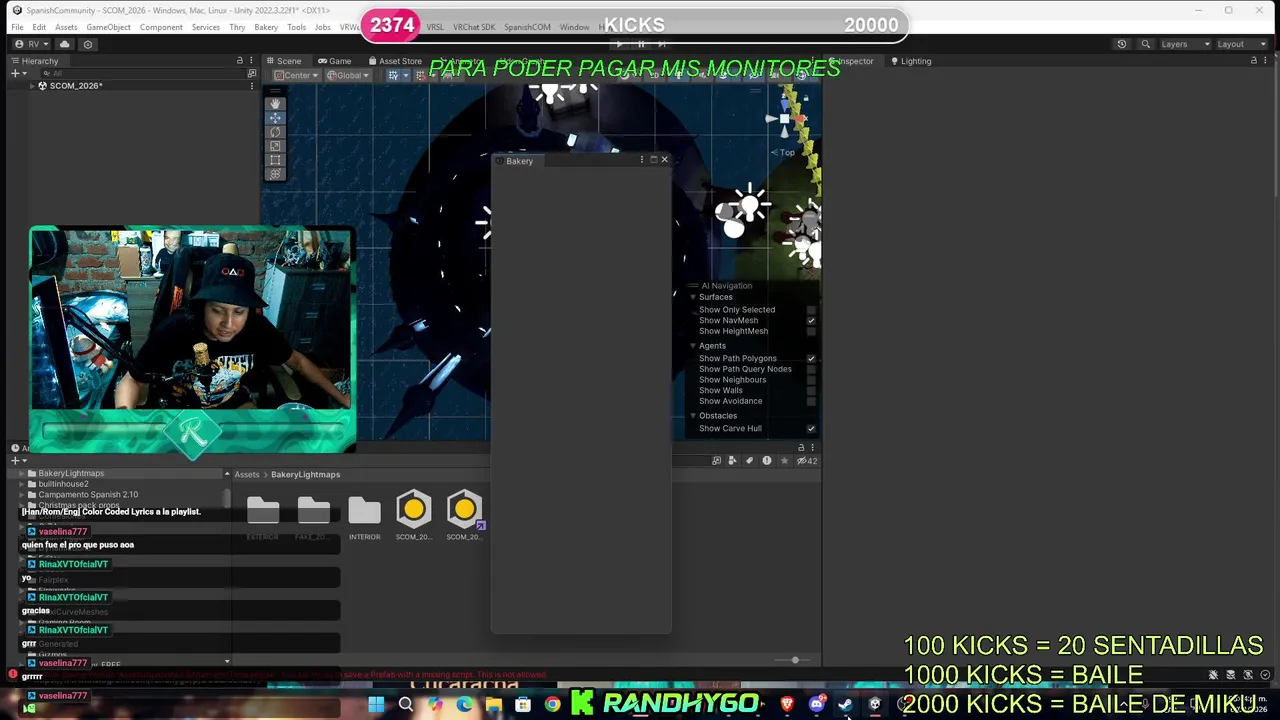Open the Global handle rotation dropdown

point(349,76)
